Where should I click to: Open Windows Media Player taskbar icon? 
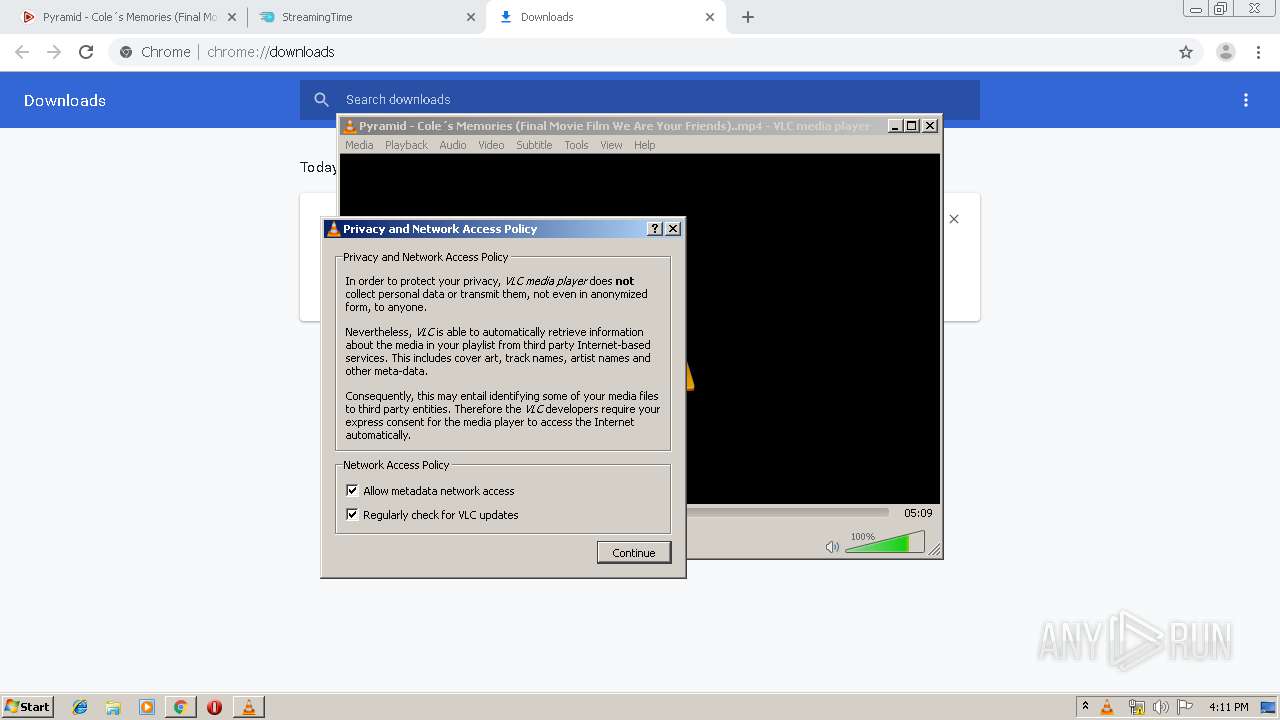(147, 707)
